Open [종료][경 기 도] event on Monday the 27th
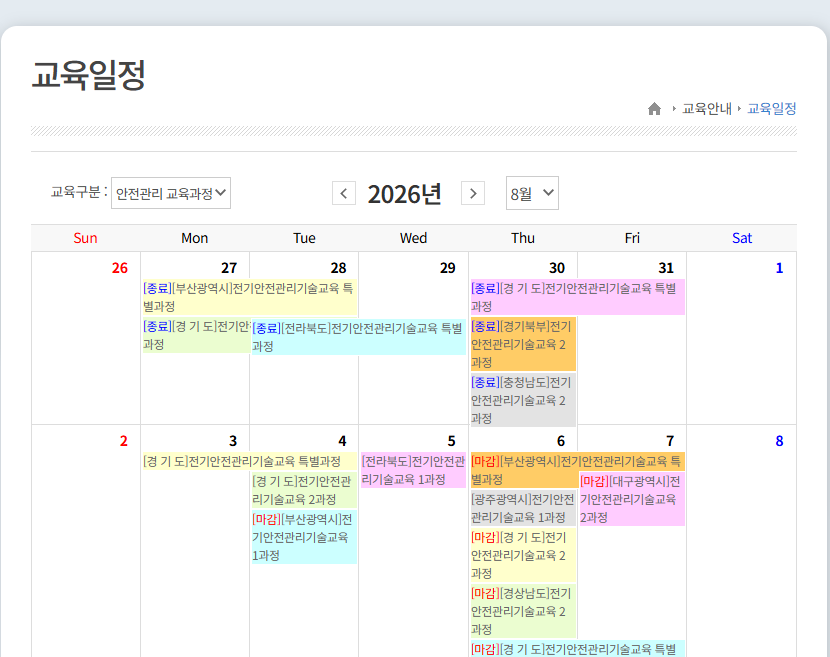 tap(196, 335)
